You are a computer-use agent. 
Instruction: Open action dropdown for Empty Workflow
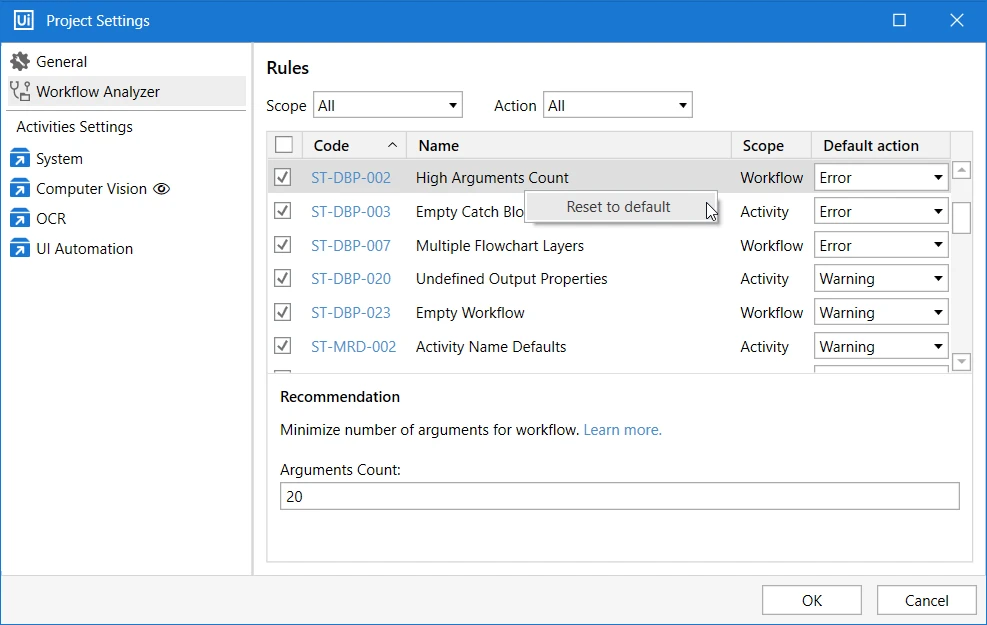coord(881,313)
